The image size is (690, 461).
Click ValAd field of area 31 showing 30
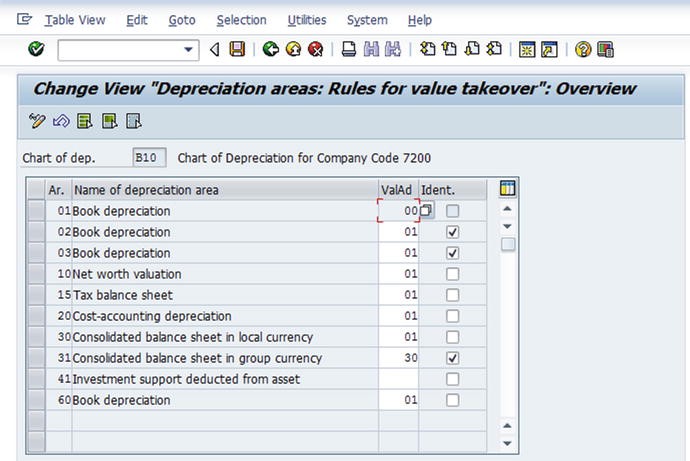click(398, 358)
